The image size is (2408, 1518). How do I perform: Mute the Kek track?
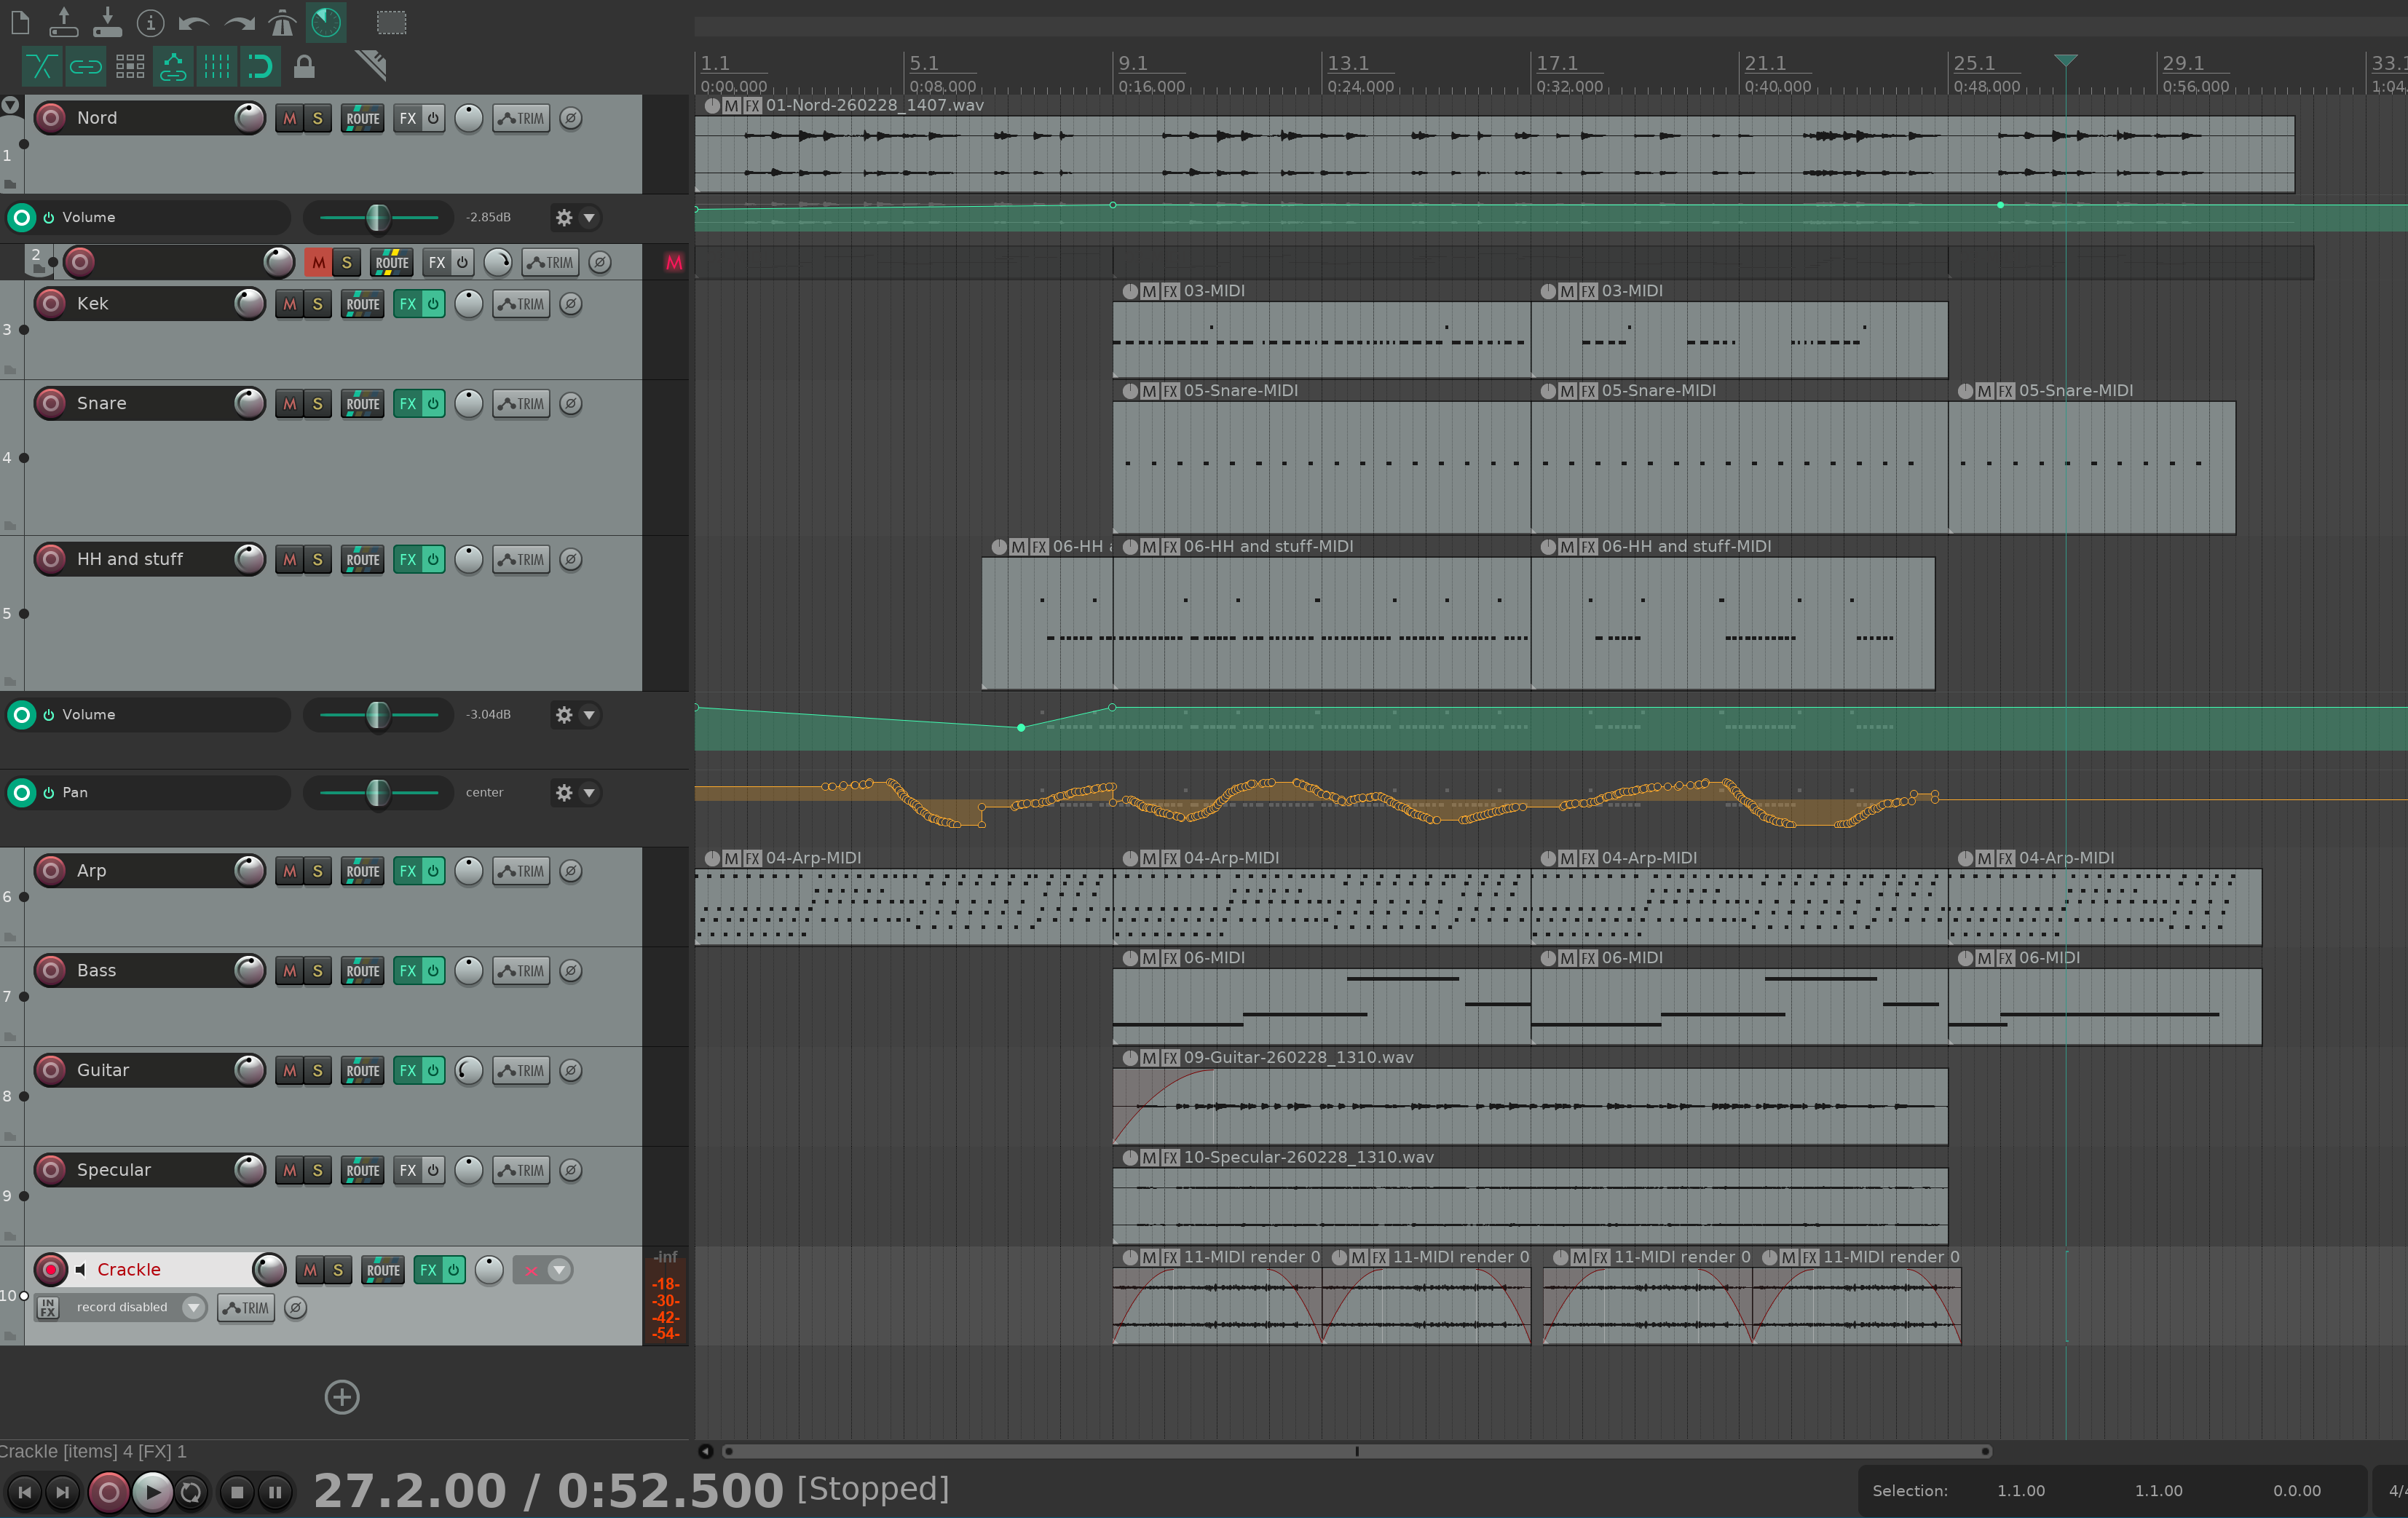pos(289,304)
